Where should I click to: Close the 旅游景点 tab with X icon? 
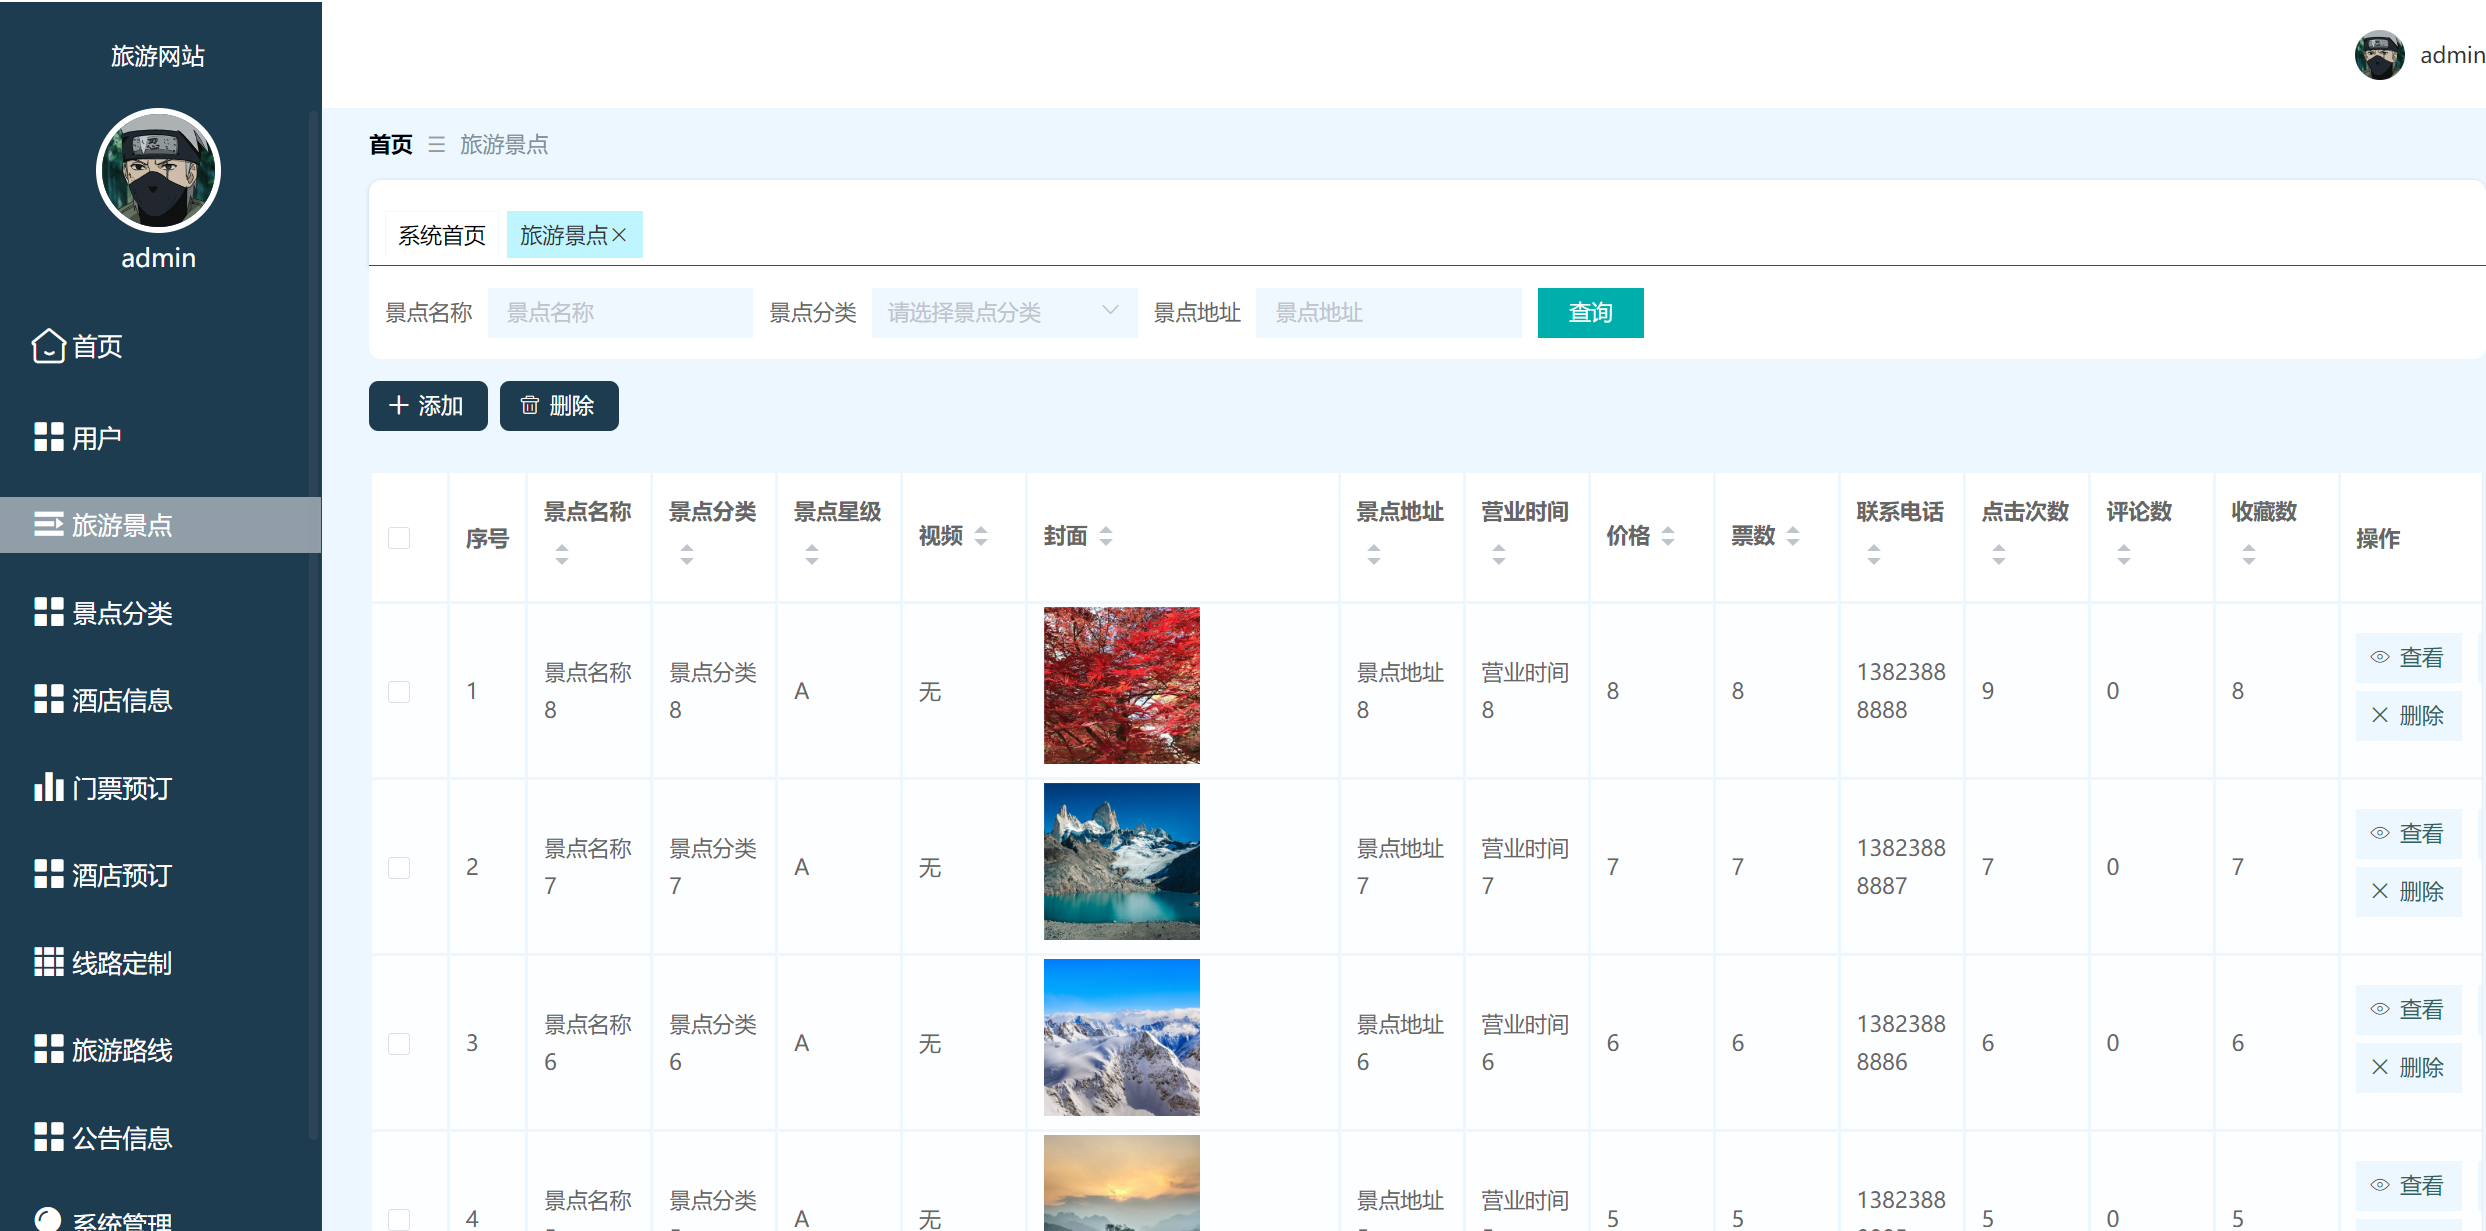[x=620, y=235]
